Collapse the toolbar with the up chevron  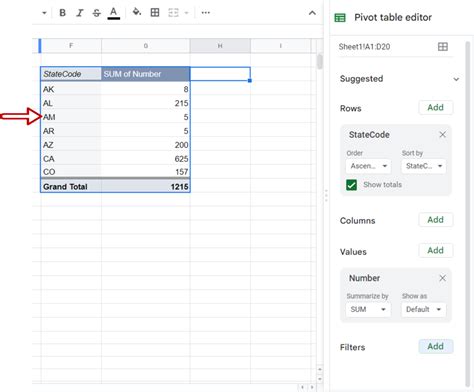(312, 13)
